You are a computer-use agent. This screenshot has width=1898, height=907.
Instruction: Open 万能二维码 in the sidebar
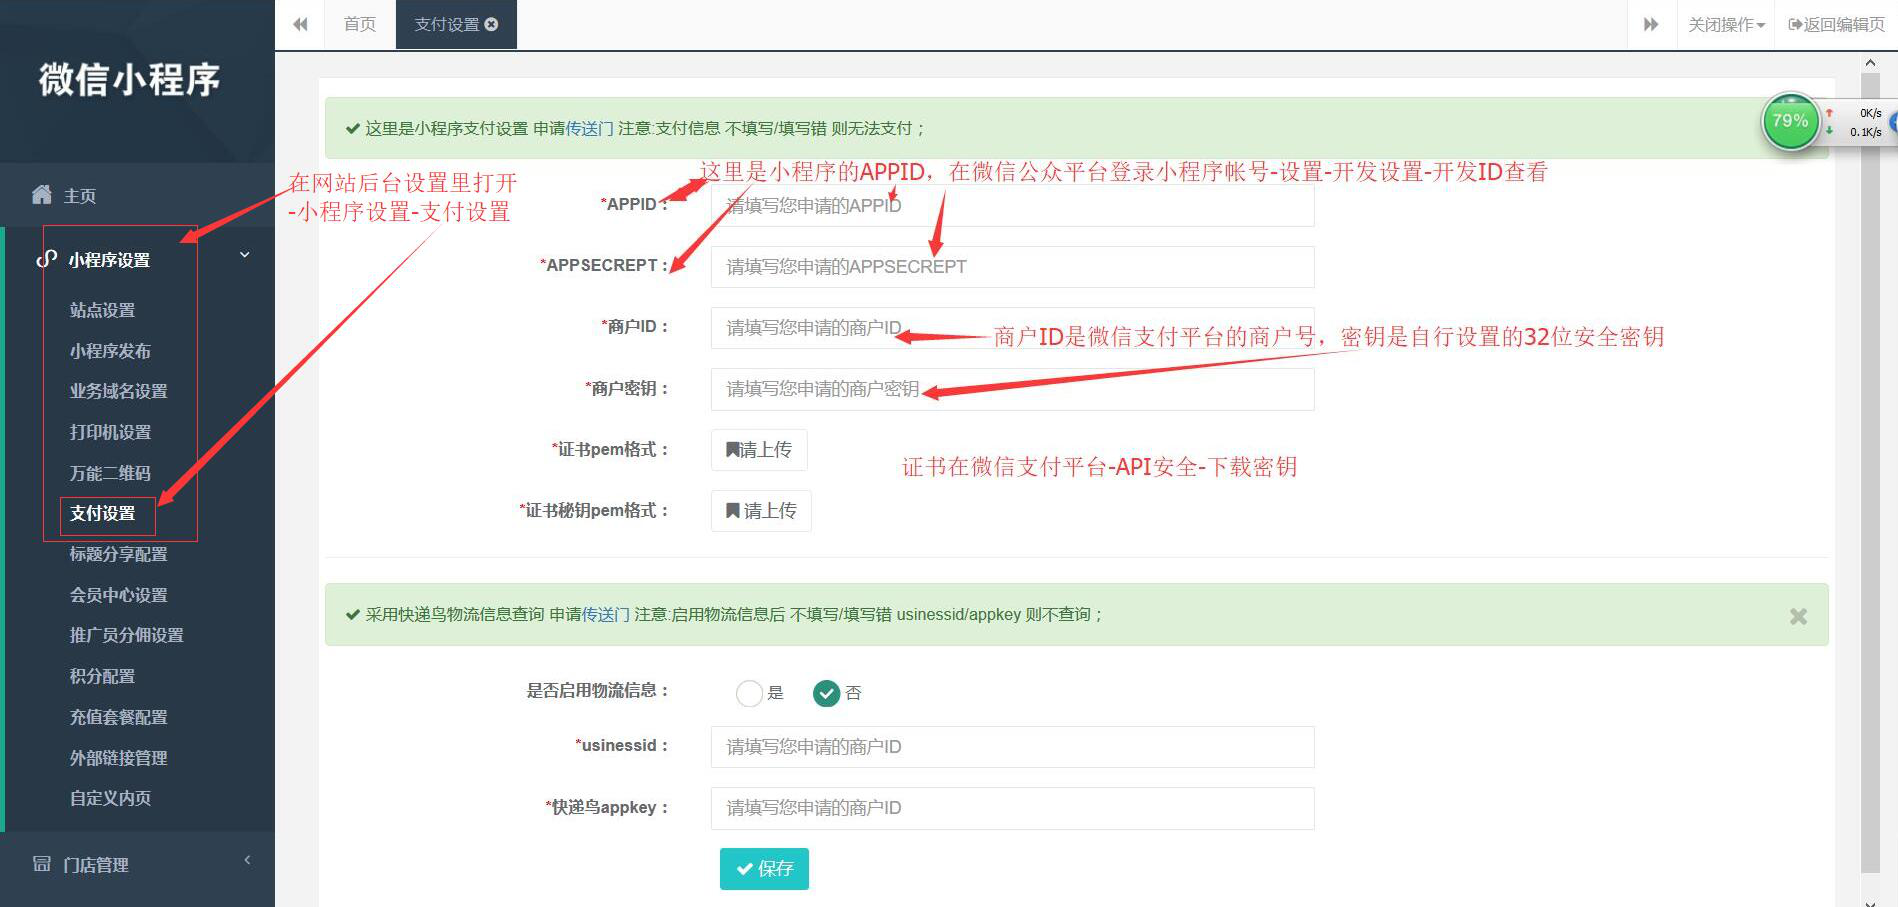pyautogui.click(x=110, y=473)
